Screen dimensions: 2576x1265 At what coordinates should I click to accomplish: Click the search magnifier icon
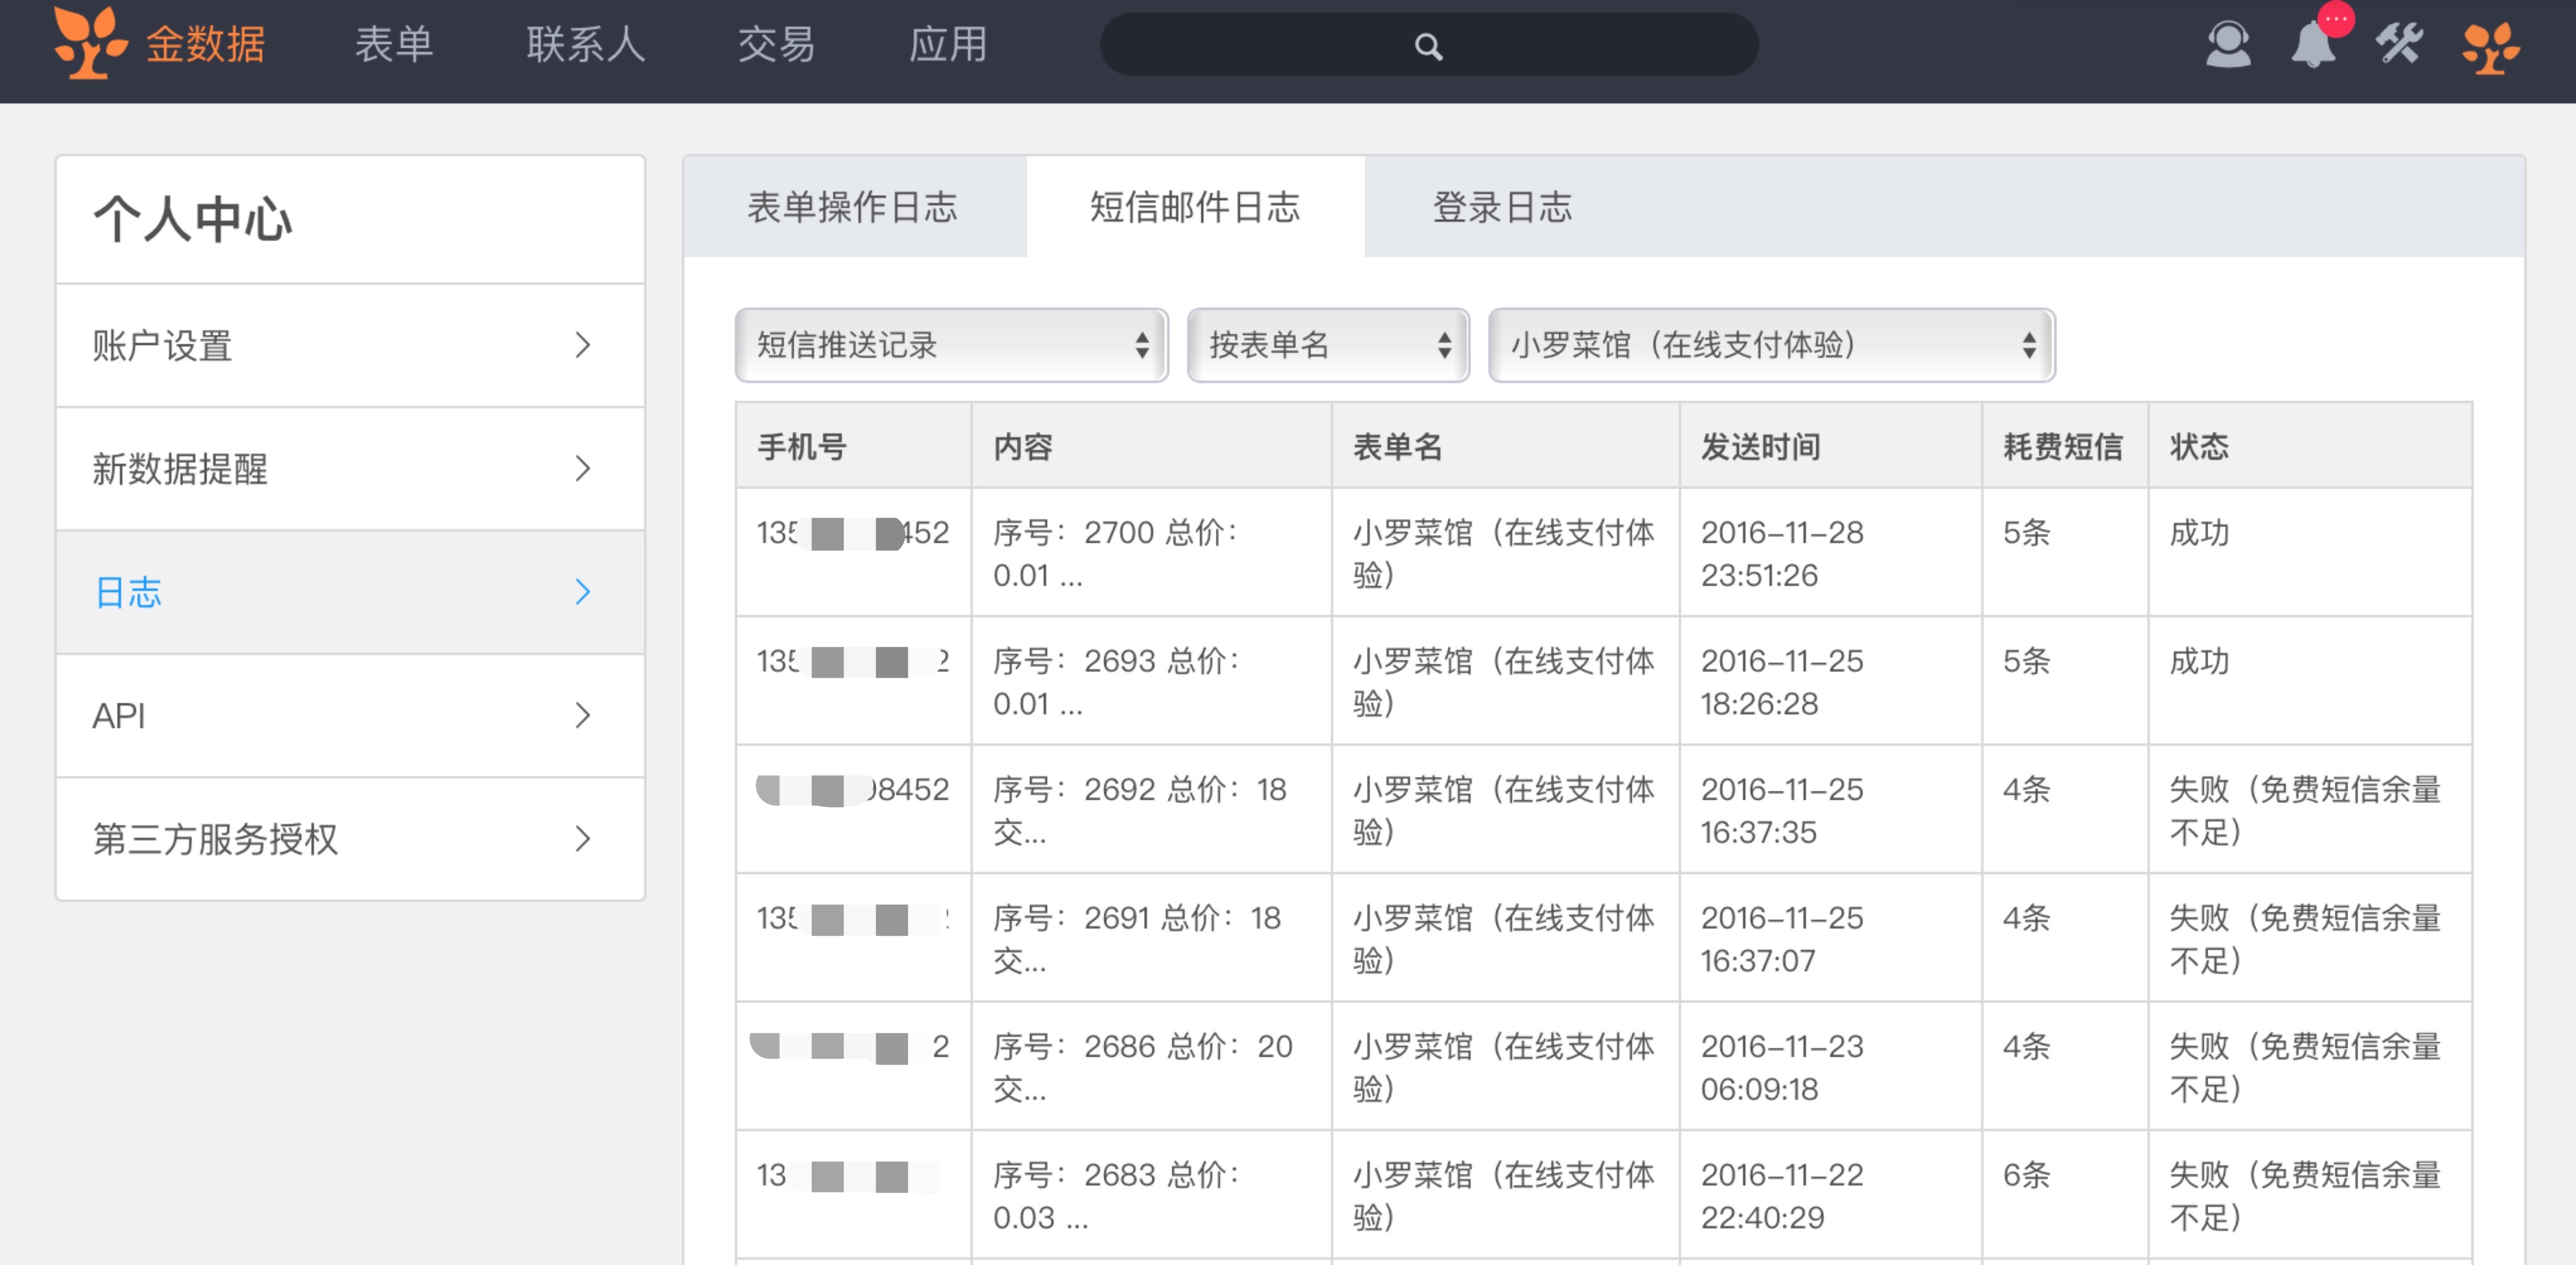1428,46
